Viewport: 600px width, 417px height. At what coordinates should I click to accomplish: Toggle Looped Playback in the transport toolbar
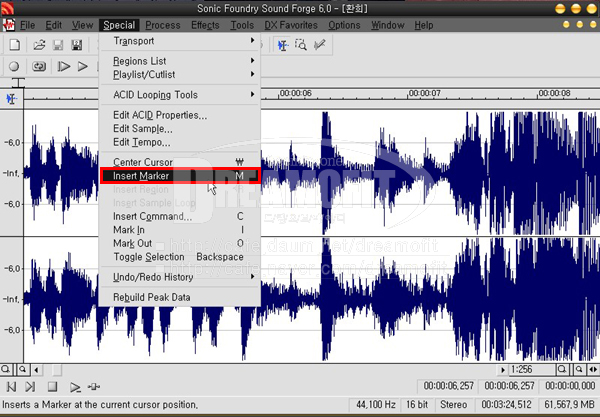click(38, 67)
